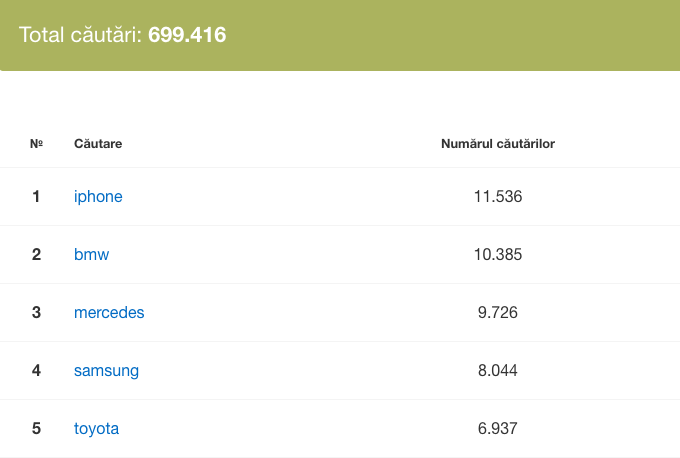Select the samsung search link

point(106,370)
